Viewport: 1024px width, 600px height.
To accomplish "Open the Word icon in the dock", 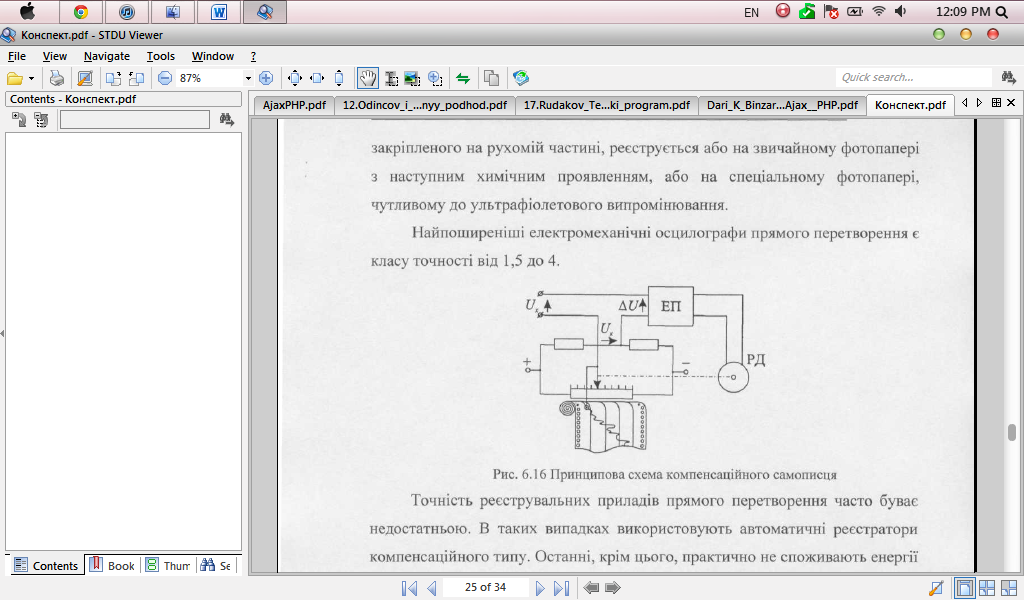I will [x=219, y=12].
